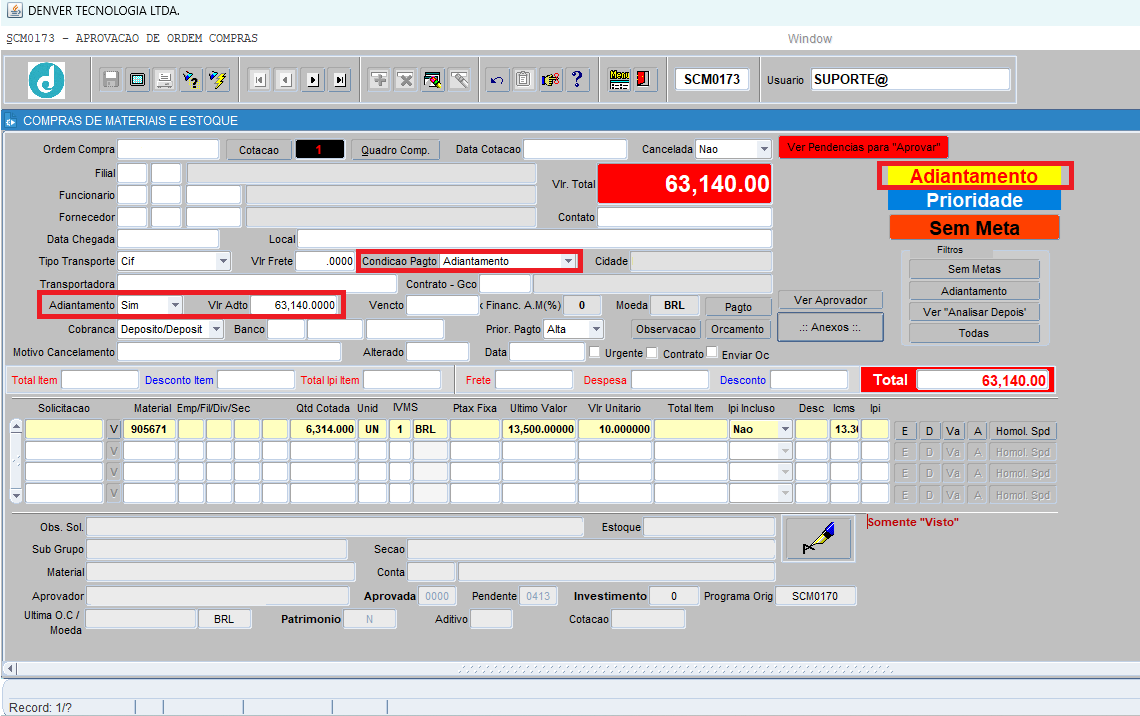This screenshot has height=716, width=1140.
Task: Click the pointing-hand scissors toolbar icon
Action: pos(550,79)
